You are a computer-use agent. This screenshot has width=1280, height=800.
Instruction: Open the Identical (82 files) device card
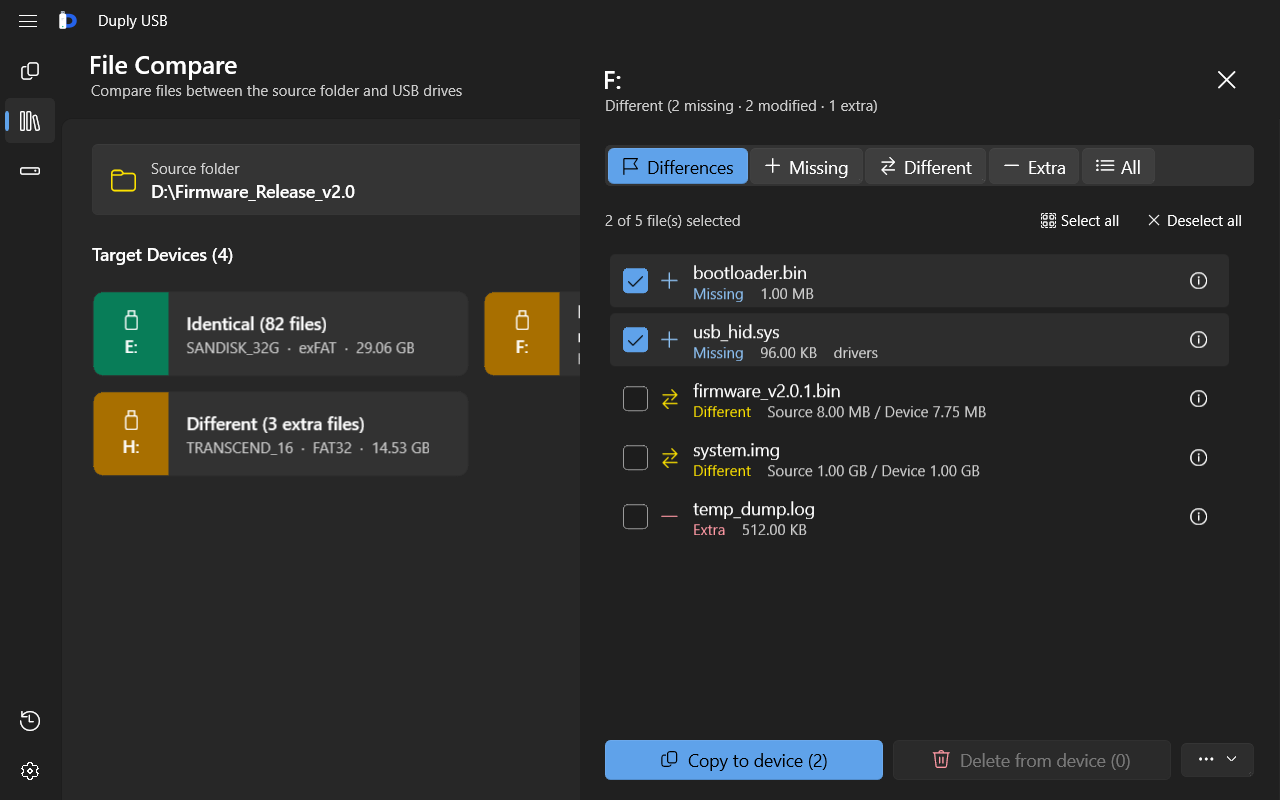coord(280,334)
